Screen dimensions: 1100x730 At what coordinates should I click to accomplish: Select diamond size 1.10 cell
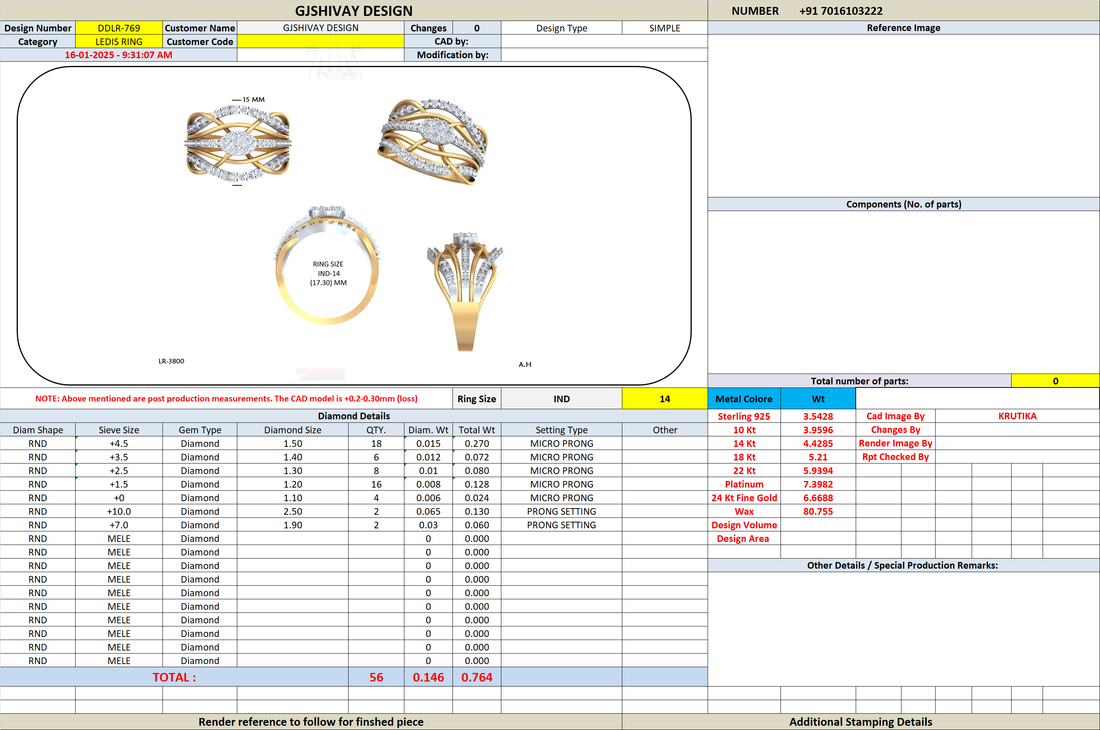coord(293,498)
